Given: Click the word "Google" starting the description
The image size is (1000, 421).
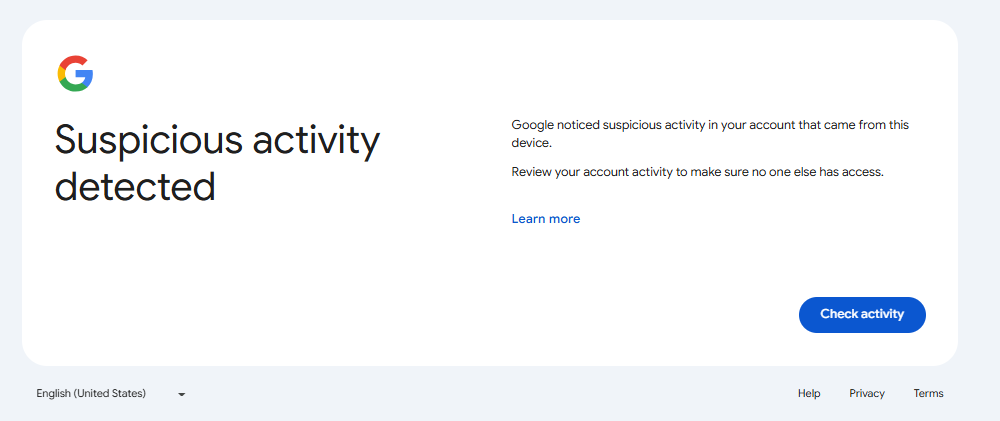Looking at the screenshot, I should [x=534, y=125].
